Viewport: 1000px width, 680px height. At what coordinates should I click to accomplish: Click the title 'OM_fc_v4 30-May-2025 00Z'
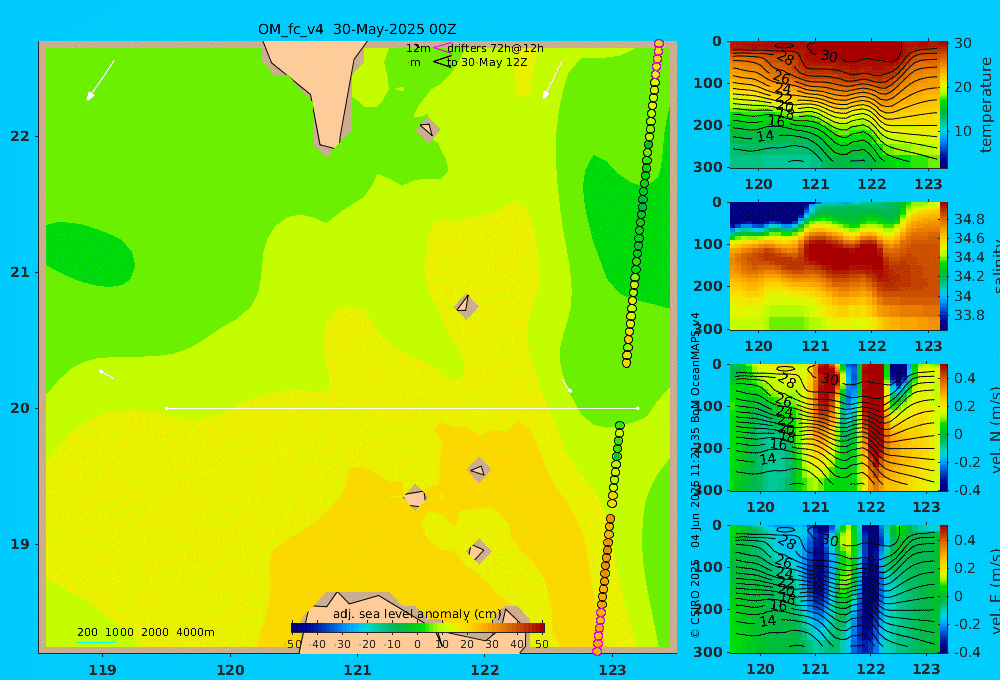click(x=357, y=29)
